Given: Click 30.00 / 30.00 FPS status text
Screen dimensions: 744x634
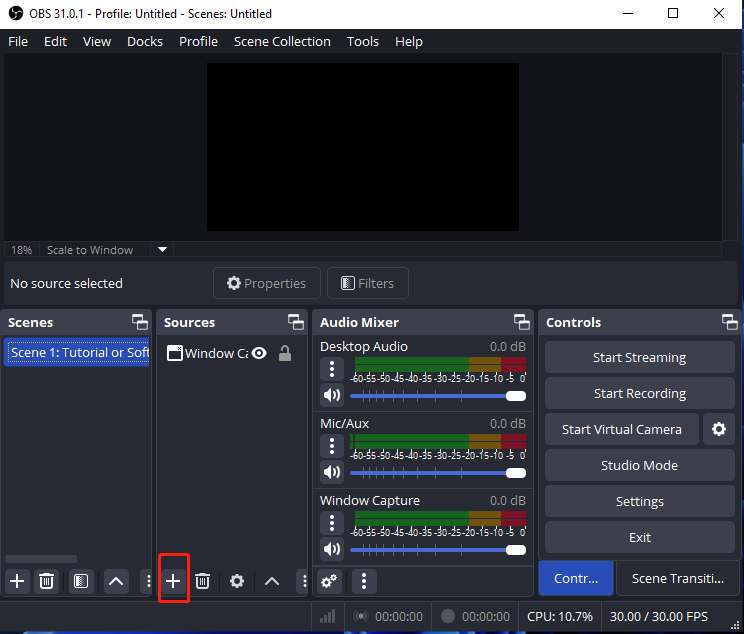Looking at the screenshot, I should click(659, 616).
